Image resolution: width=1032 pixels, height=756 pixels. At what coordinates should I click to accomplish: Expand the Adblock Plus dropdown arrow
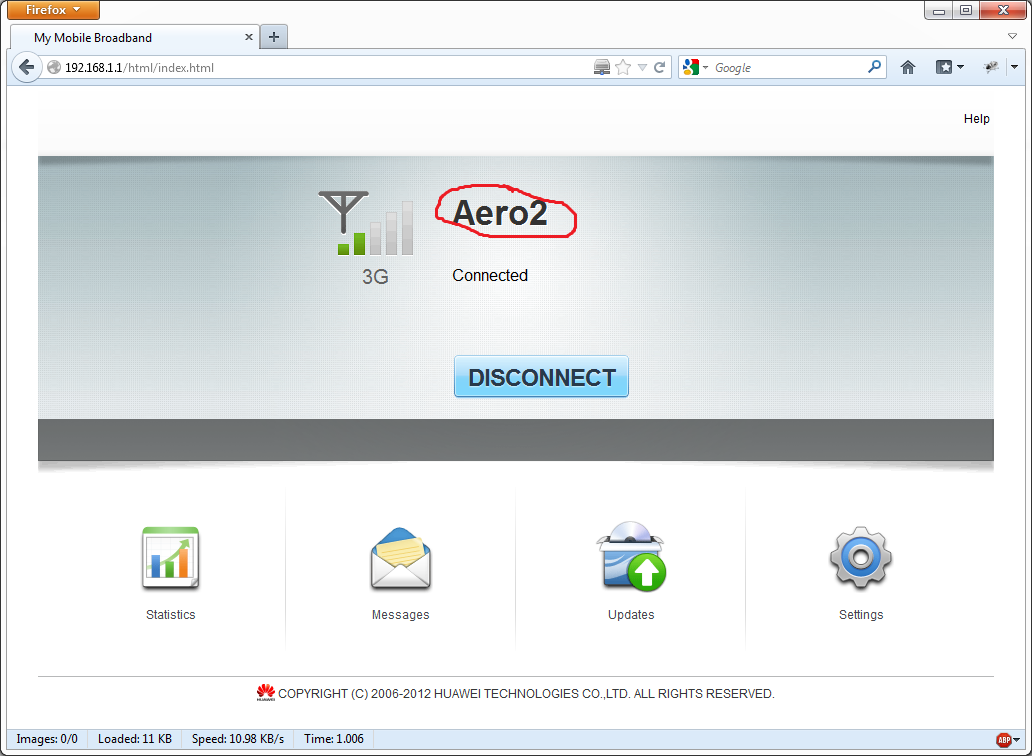[1016, 740]
